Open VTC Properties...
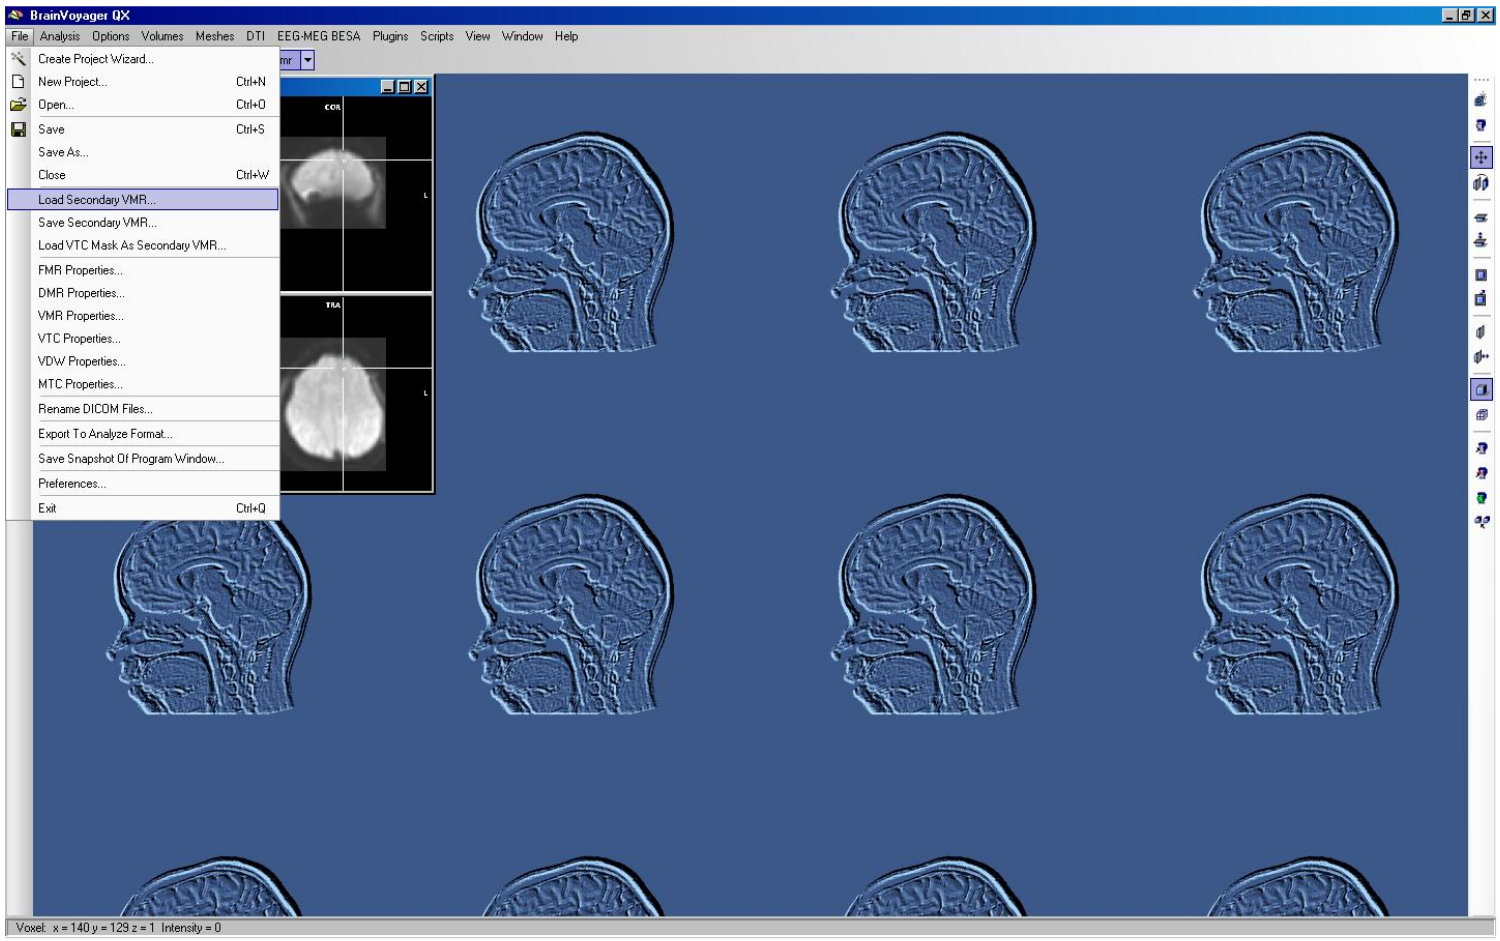 (x=142, y=339)
